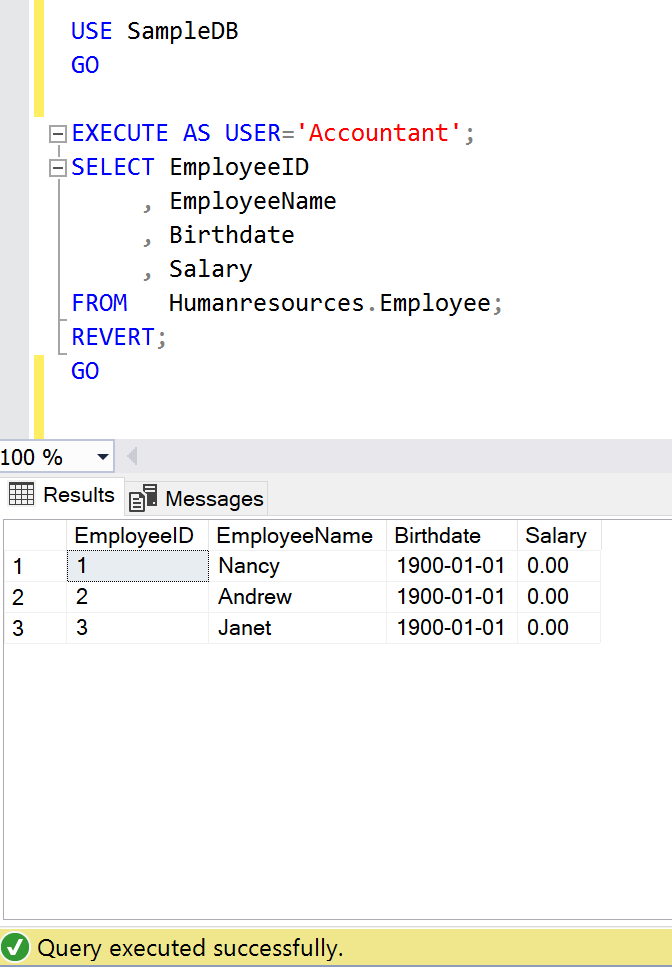Open the 100 % zoom dropdown
This screenshot has height=967, width=672.
[x=102, y=458]
